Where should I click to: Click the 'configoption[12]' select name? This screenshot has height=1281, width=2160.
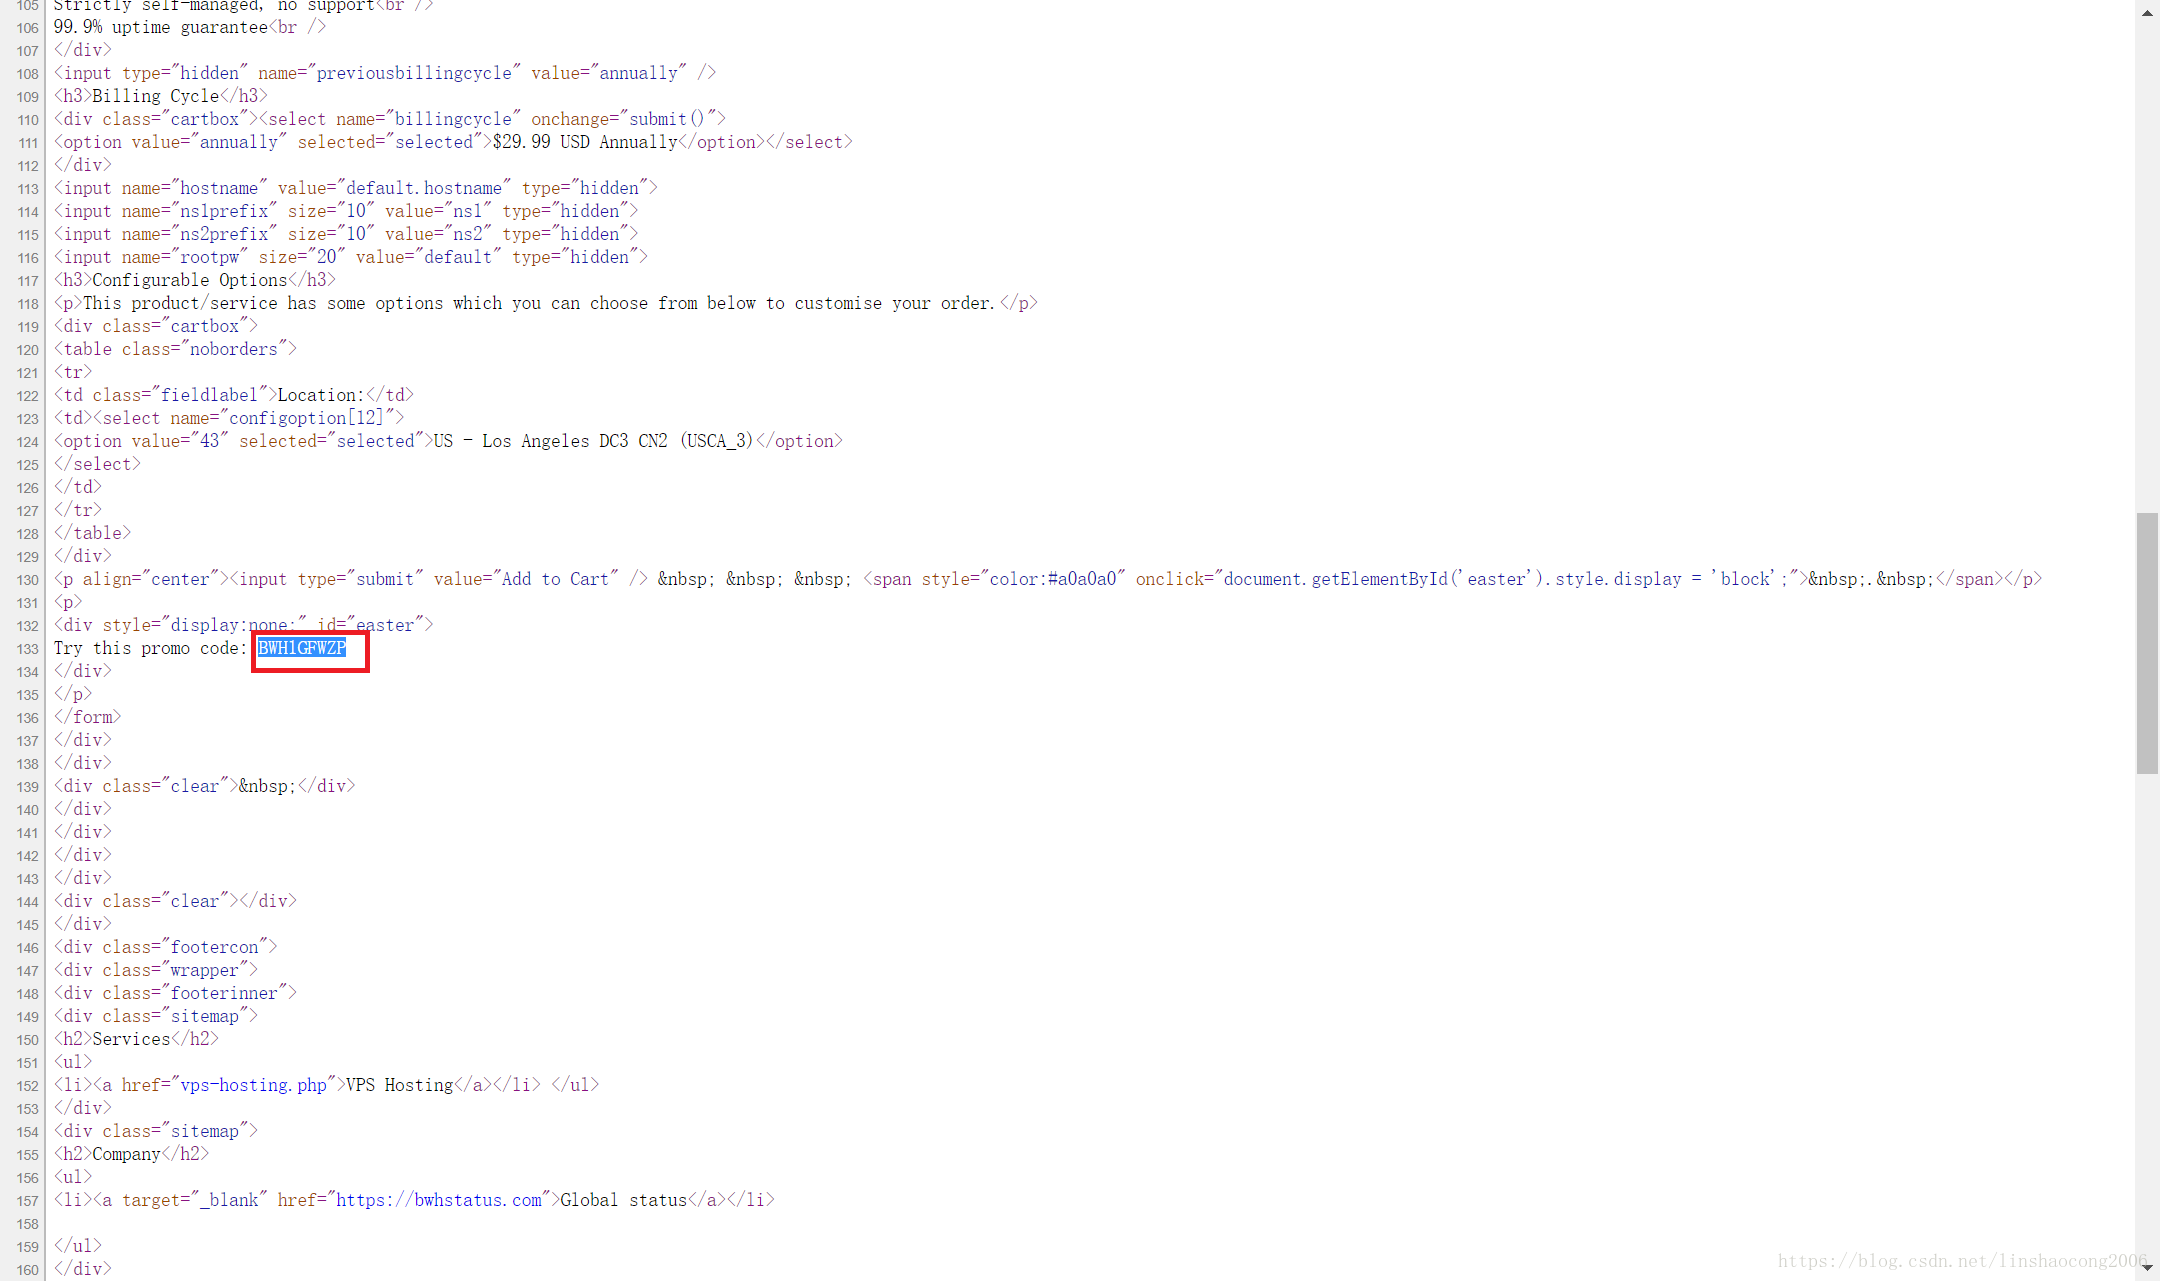(306, 418)
